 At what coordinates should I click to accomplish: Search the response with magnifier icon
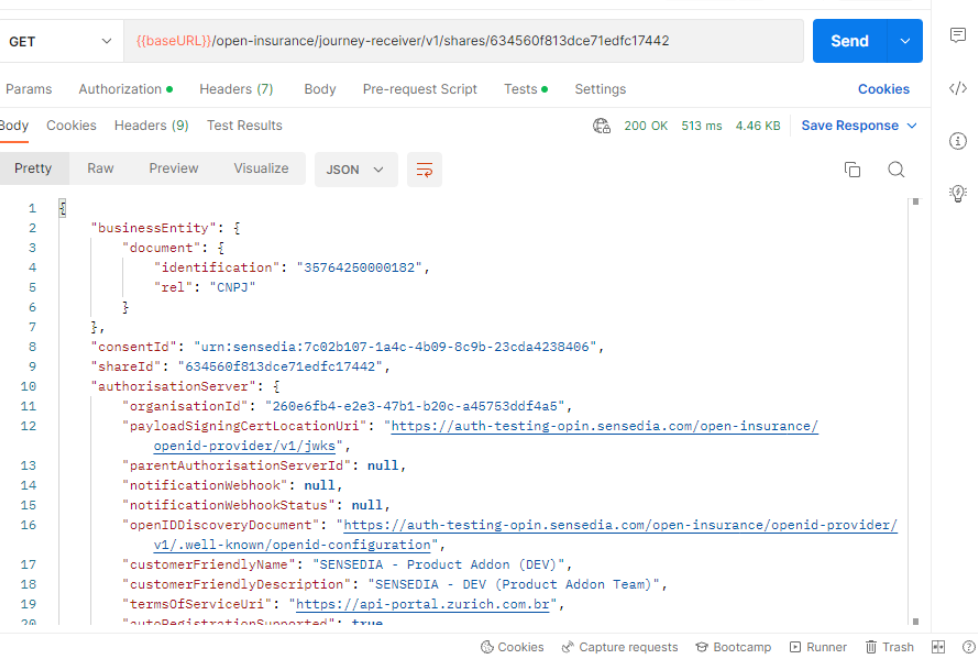coord(896,169)
